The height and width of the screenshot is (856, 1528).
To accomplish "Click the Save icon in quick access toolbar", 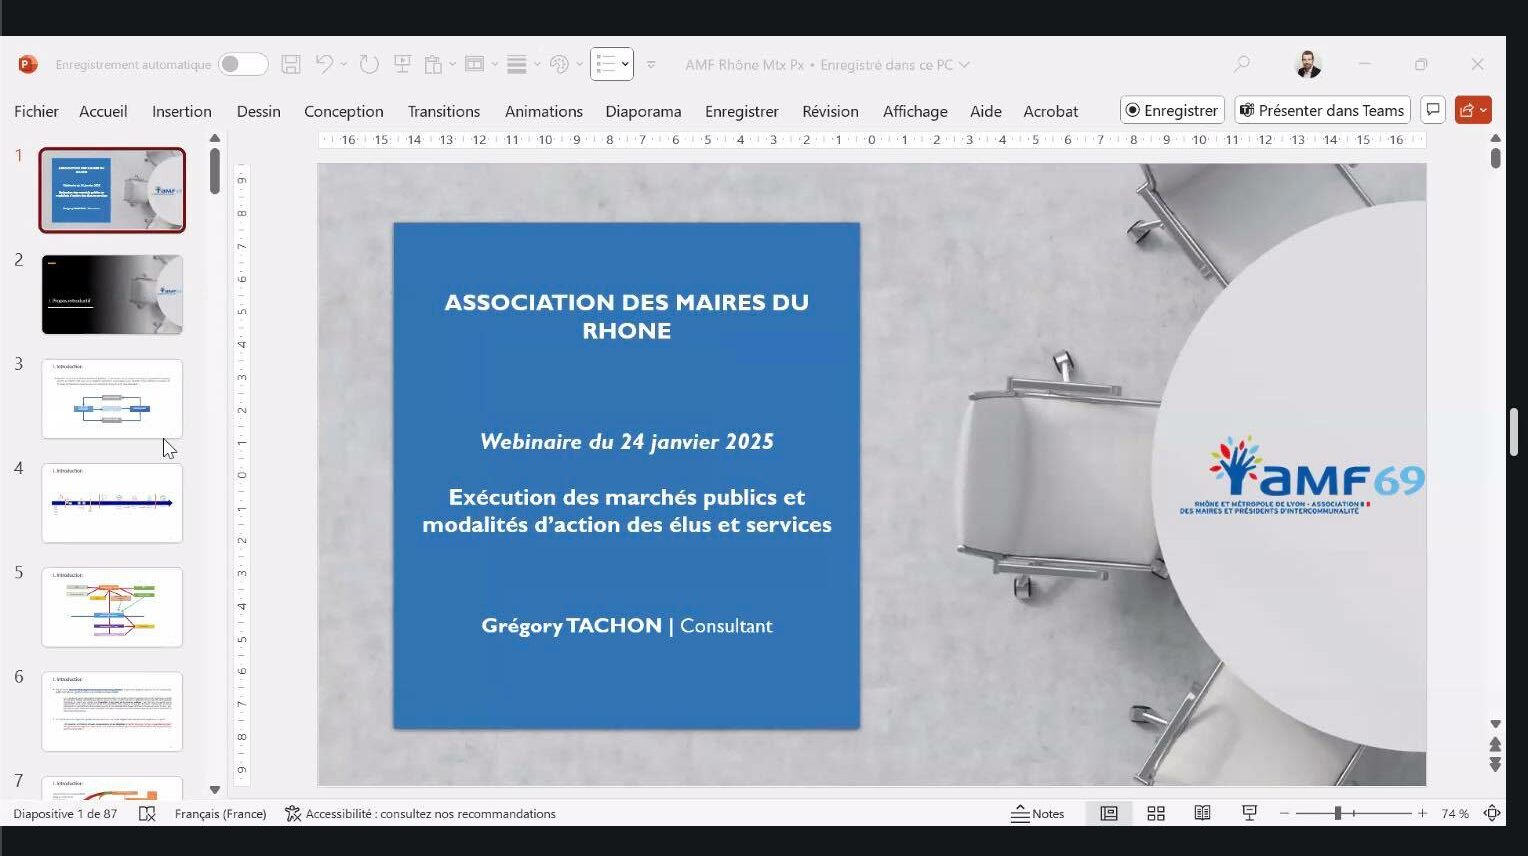I will tap(291, 65).
